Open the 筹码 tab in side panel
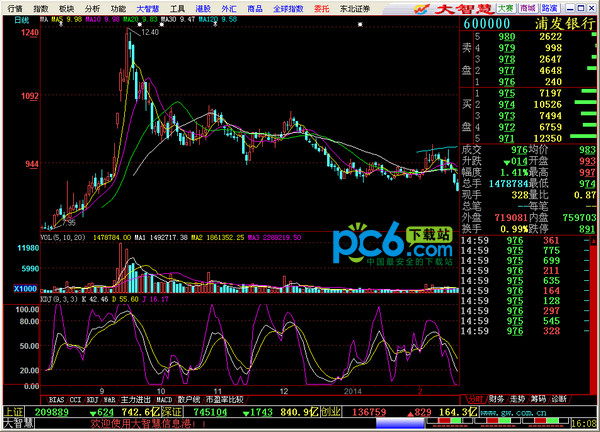 (x=537, y=398)
